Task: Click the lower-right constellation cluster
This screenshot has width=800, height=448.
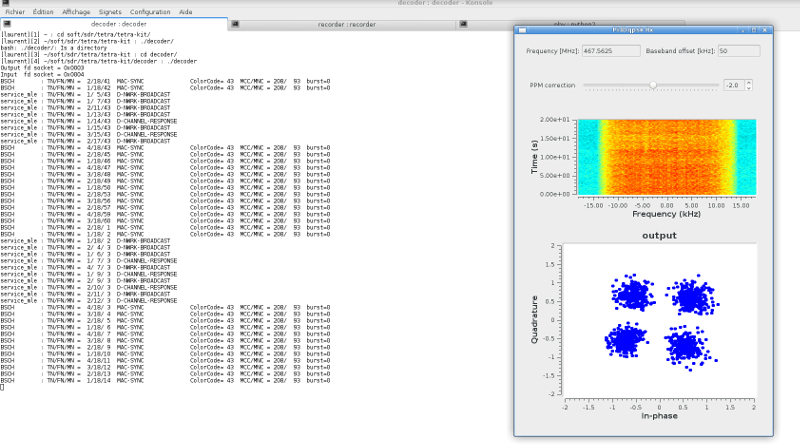Action: [689, 348]
